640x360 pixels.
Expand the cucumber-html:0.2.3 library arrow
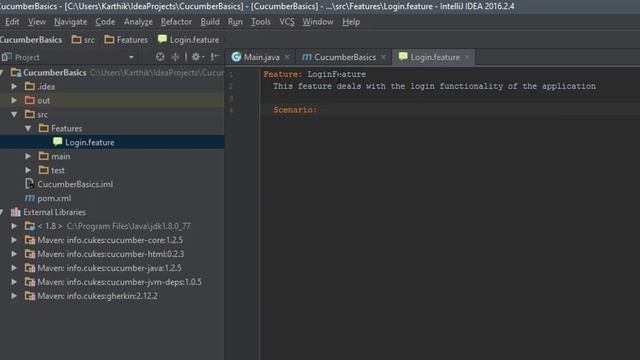tap(14, 254)
